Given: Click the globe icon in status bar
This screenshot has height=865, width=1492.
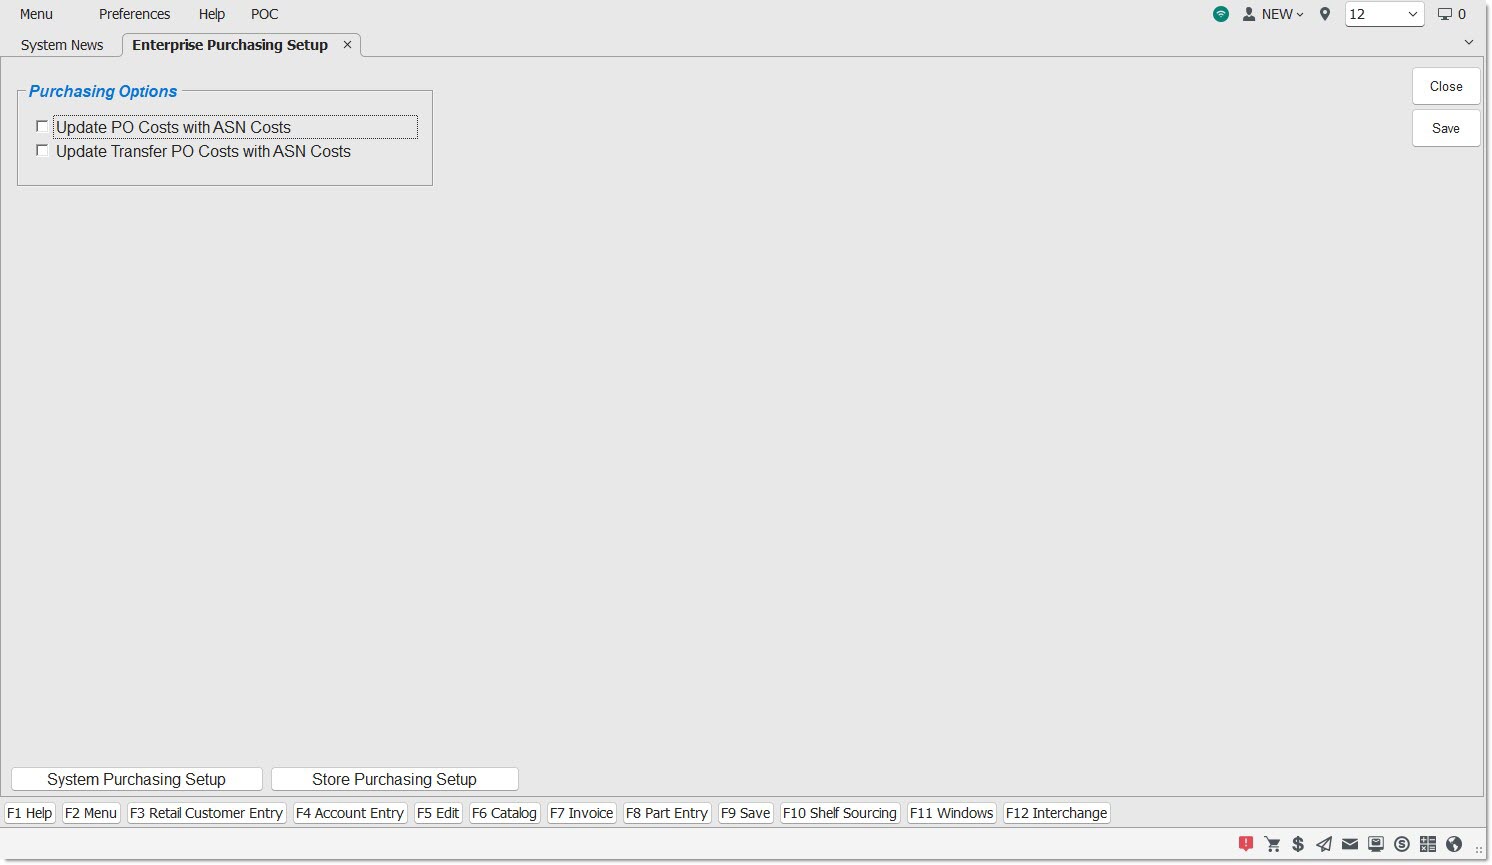Looking at the screenshot, I should click(x=1454, y=844).
